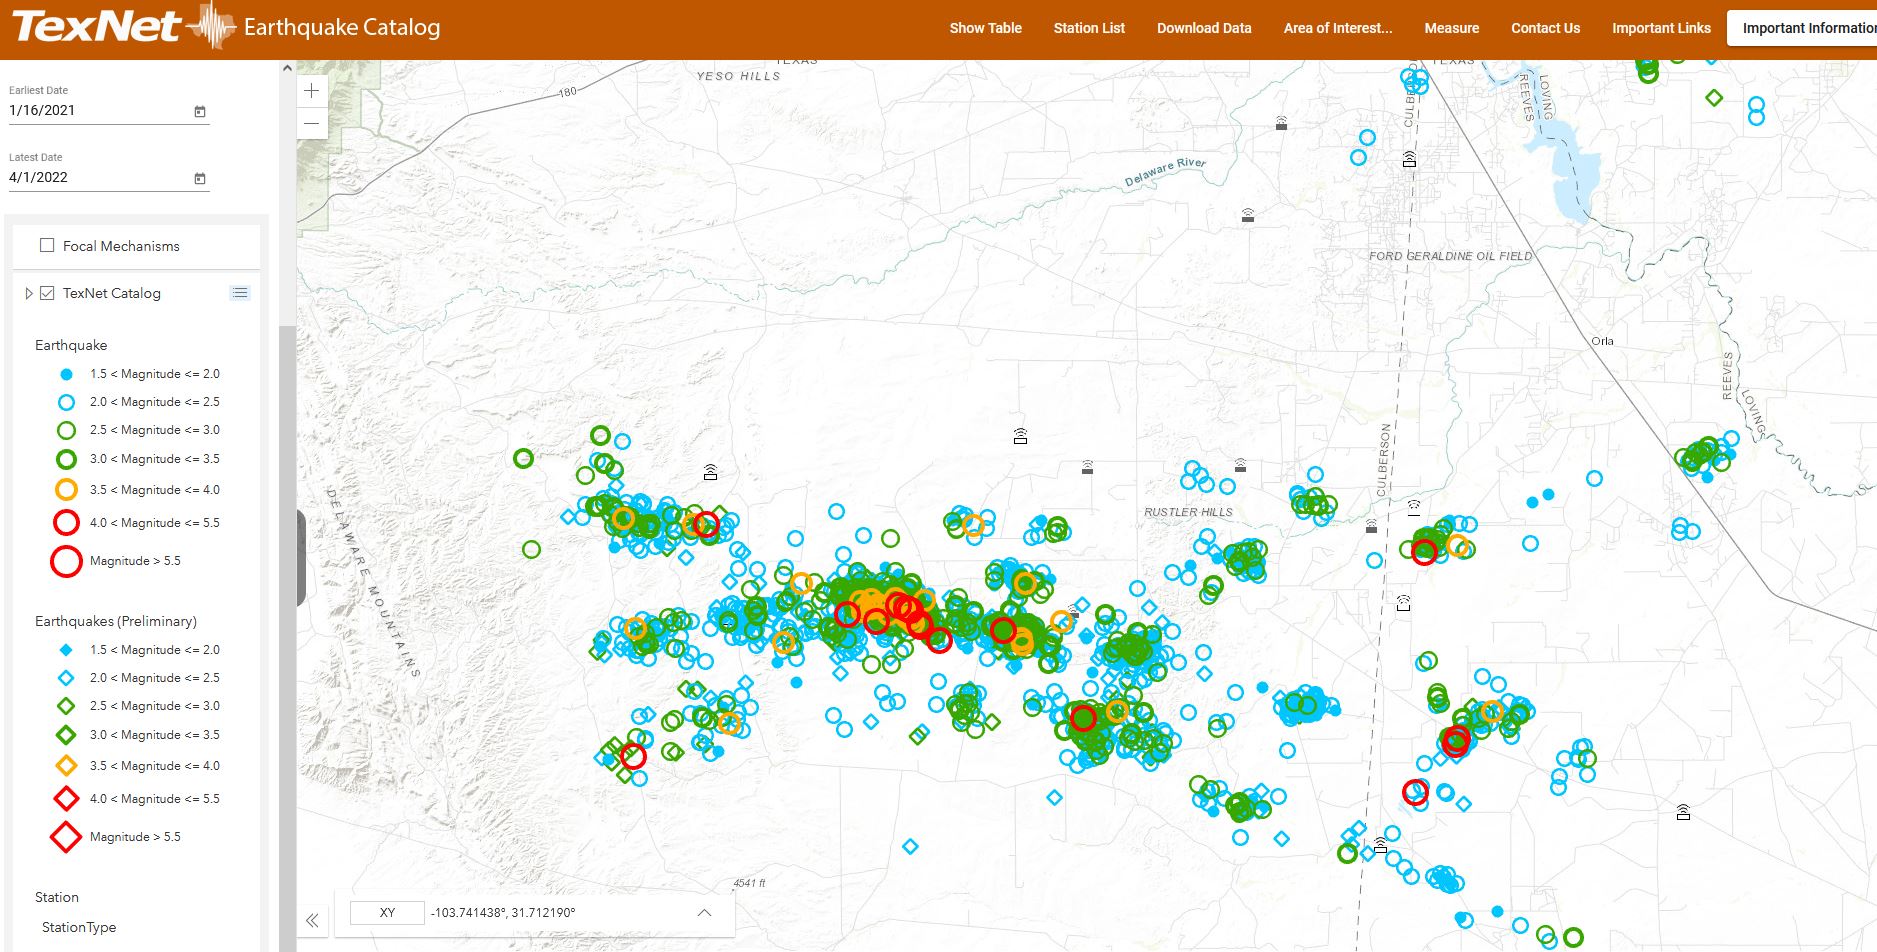The width and height of the screenshot is (1877, 952).
Task: Open the Earliest Date calendar picker
Action: point(200,111)
